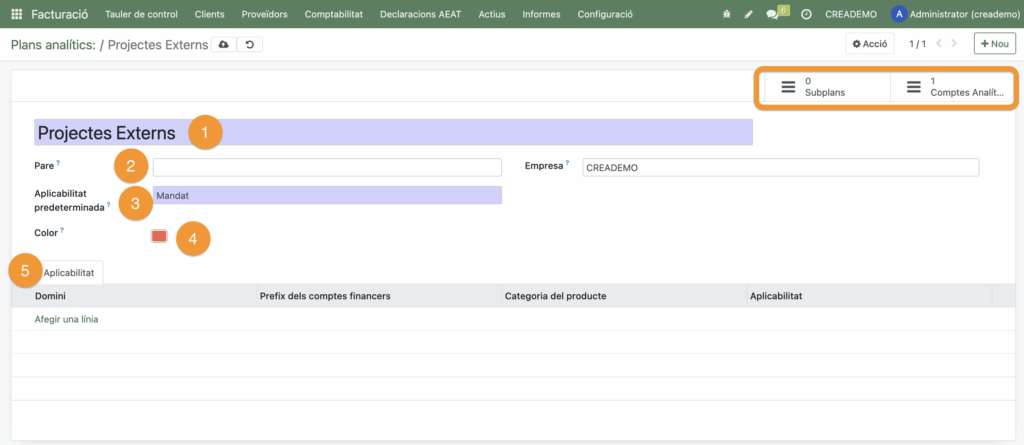
Task: Save record with the cloud upload icon
Action: point(223,45)
